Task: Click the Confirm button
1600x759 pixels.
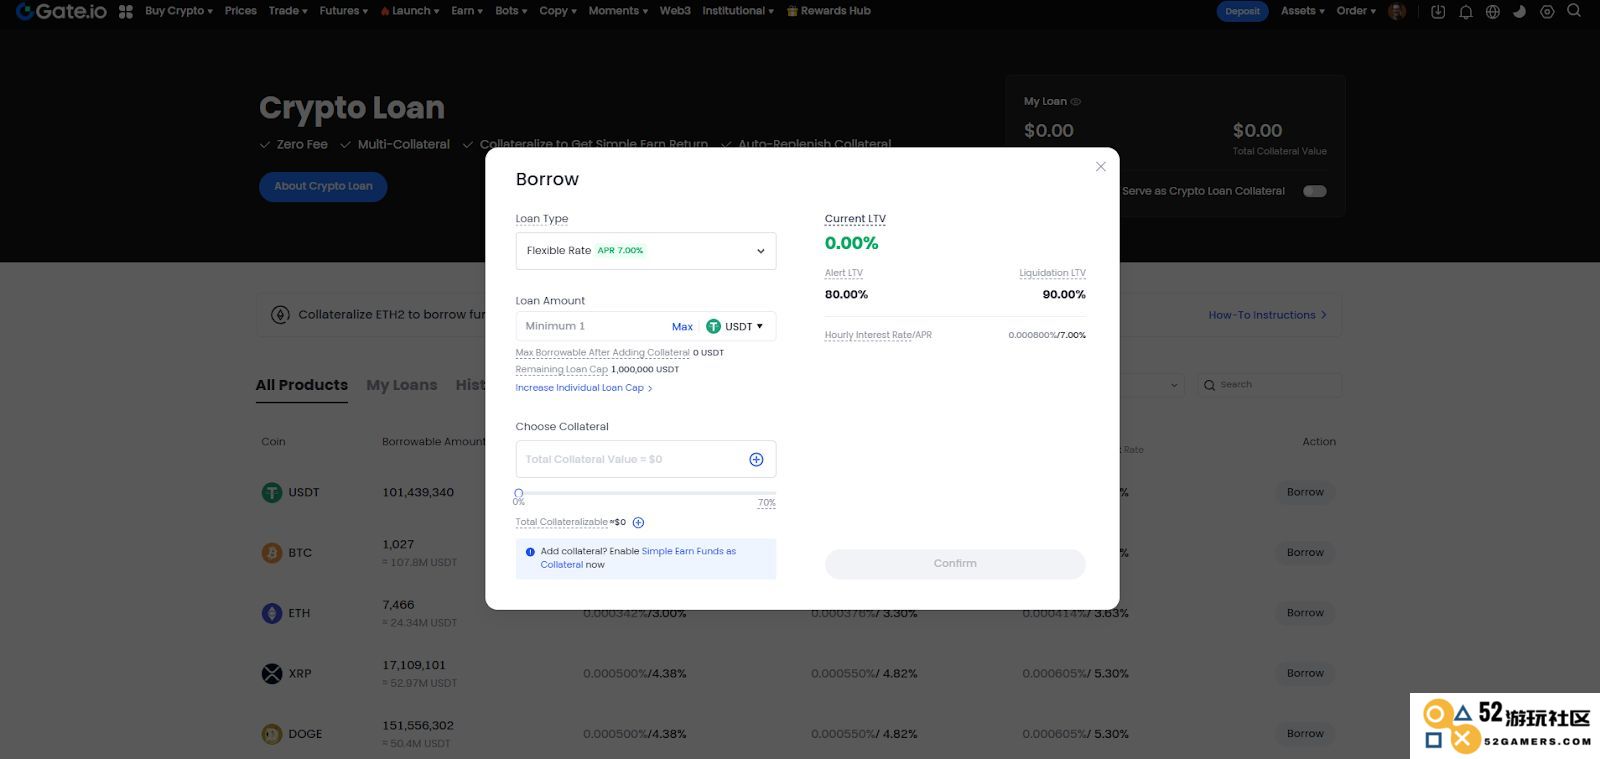Action: coord(955,564)
